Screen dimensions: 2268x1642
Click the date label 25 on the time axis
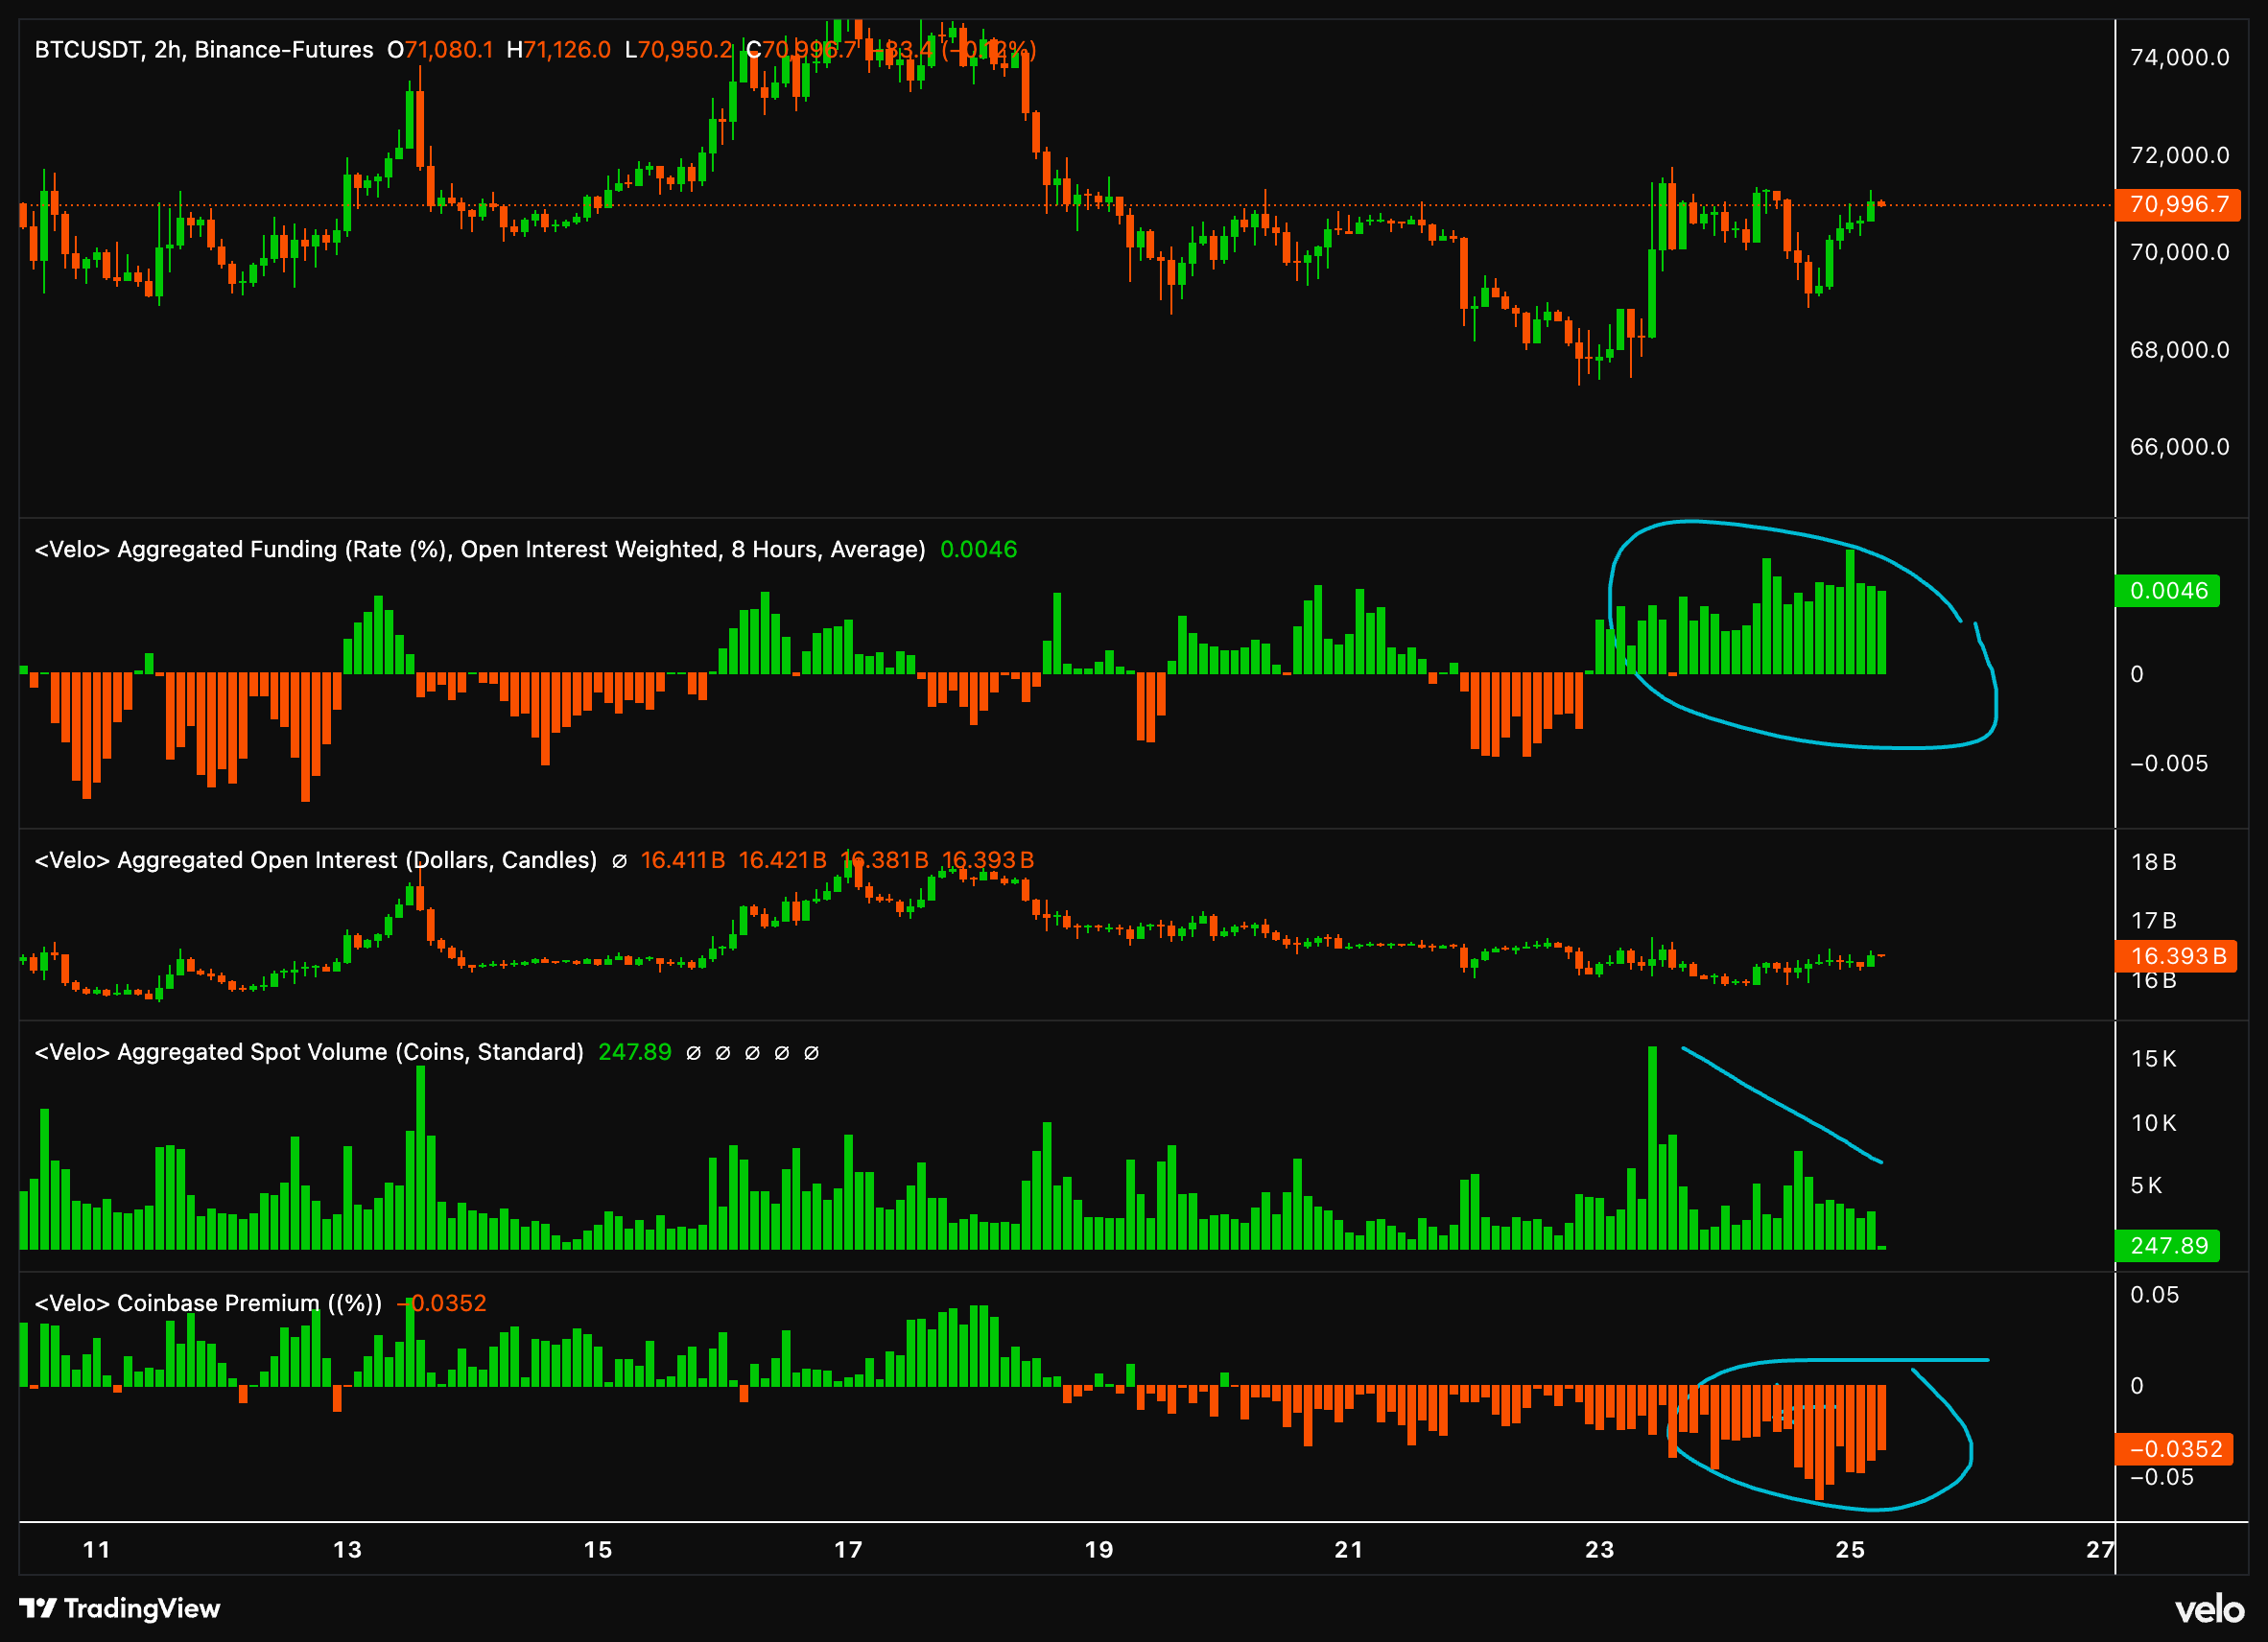coord(1851,1550)
